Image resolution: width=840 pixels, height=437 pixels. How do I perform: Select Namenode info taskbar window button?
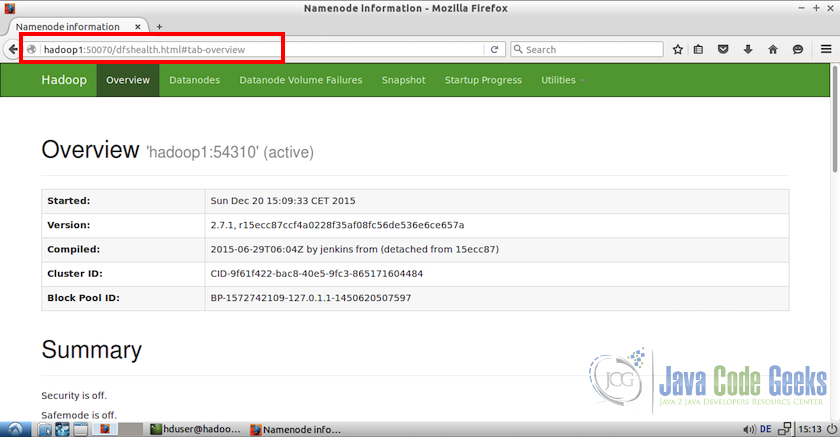click(x=295, y=430)
